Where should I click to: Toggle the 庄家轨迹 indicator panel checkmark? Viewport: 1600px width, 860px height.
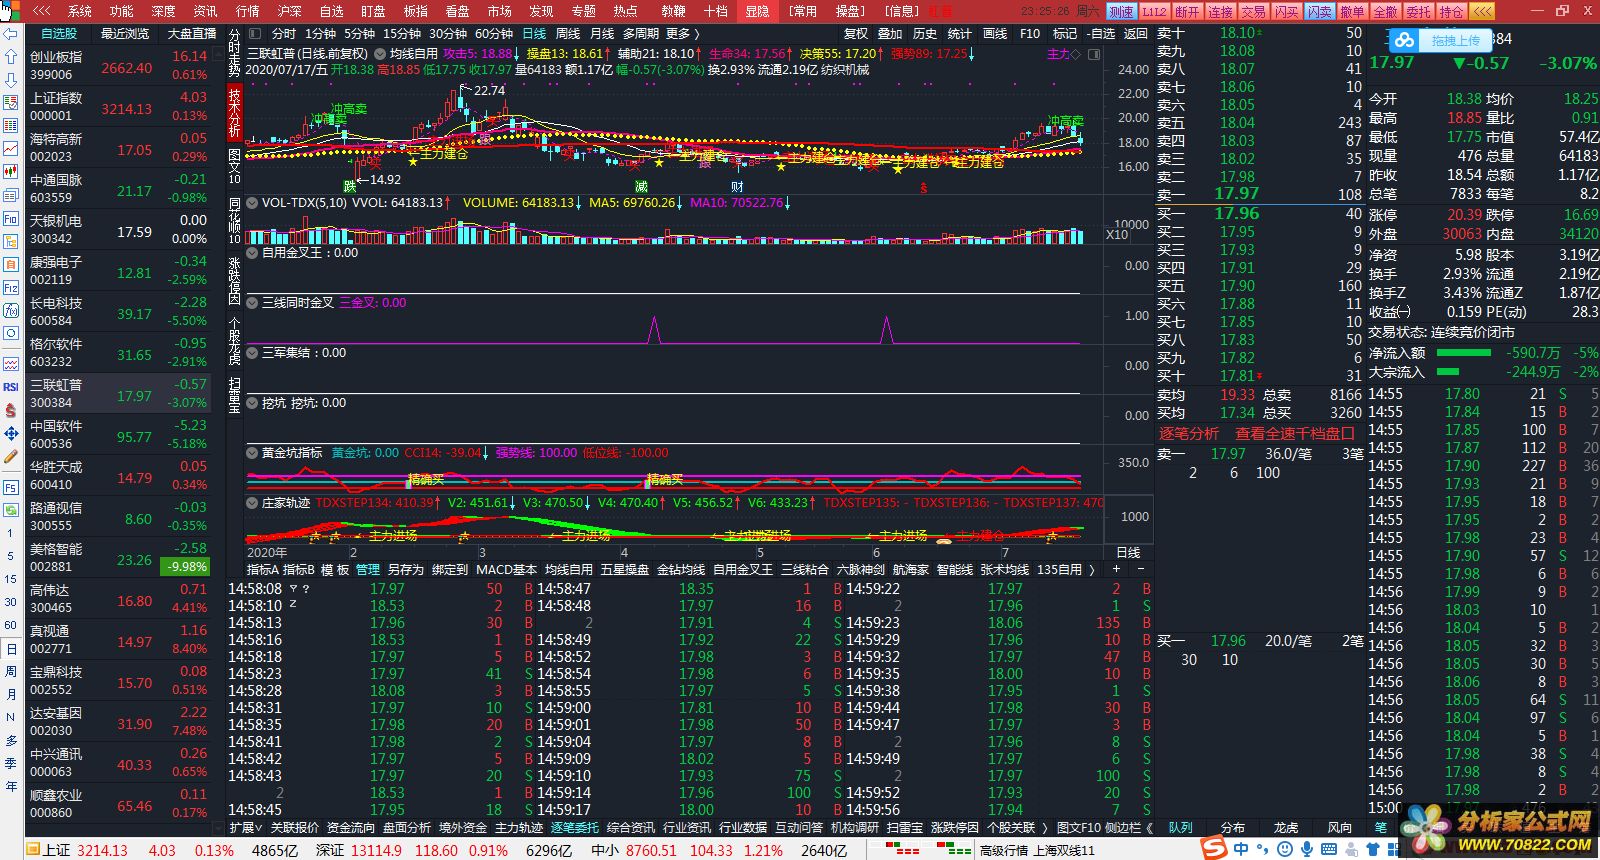click(x=252, y=503)
